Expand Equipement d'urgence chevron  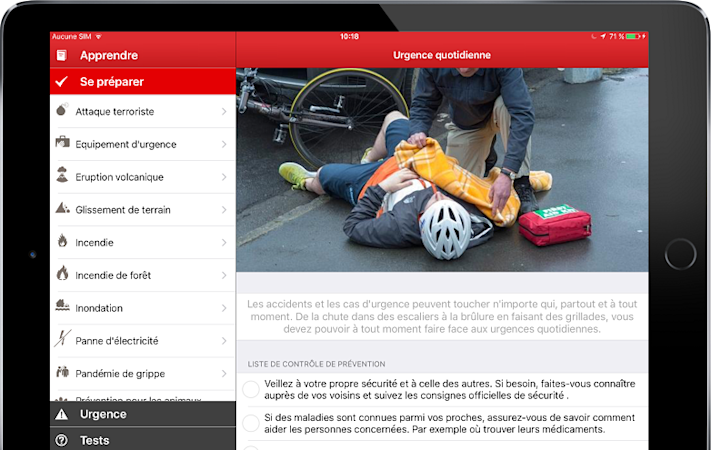(224, 144)
